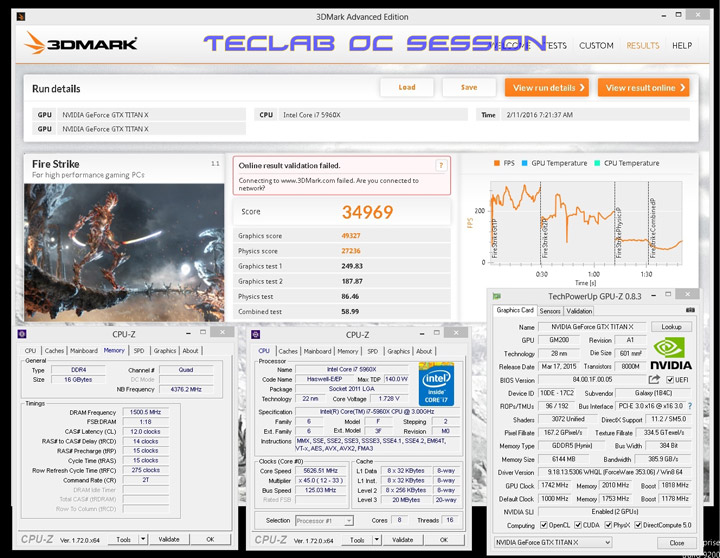The image size is (720, 558).
Task: Open the GPU selection dropdown in GPU-Z
Action: click(553, 542)
